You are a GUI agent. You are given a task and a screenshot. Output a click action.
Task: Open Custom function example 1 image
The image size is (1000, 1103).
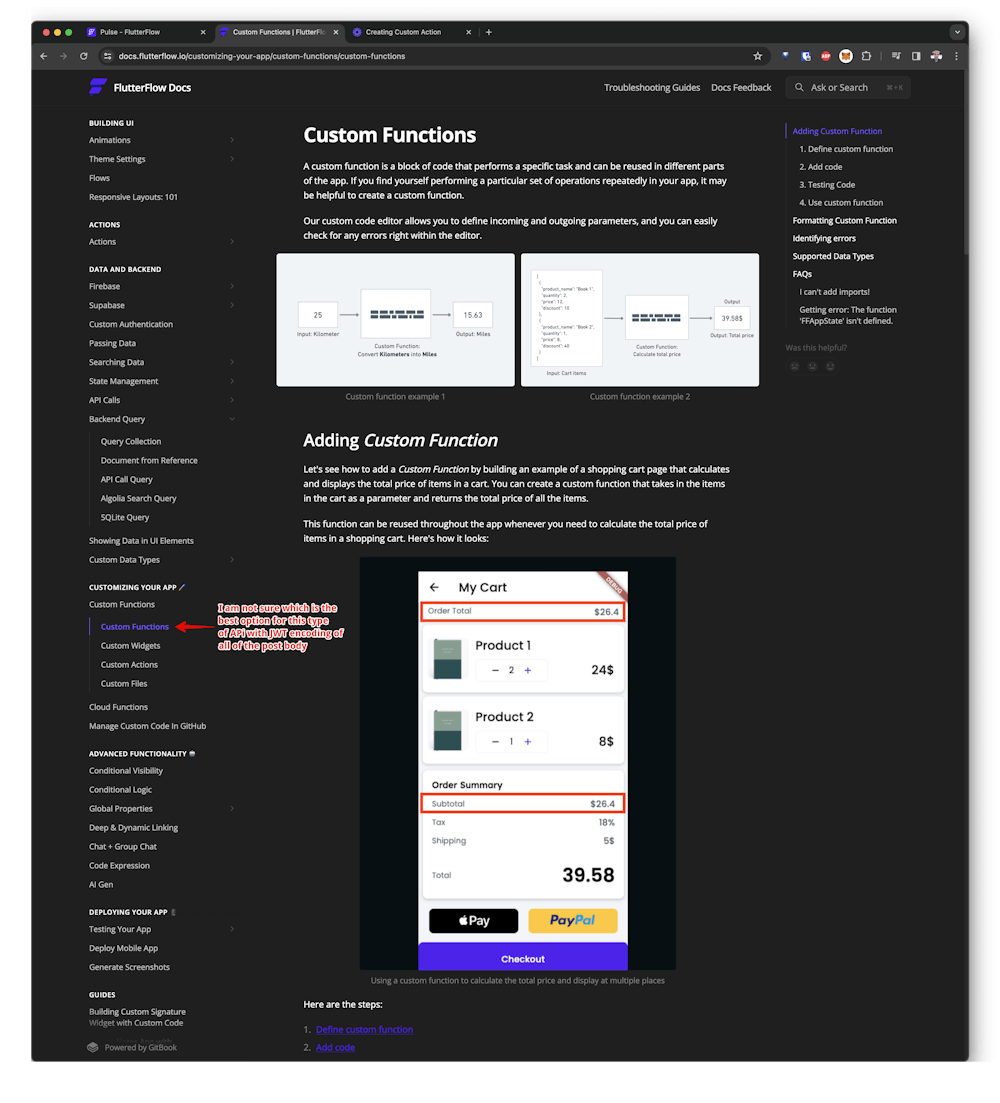tap(395, 319)
